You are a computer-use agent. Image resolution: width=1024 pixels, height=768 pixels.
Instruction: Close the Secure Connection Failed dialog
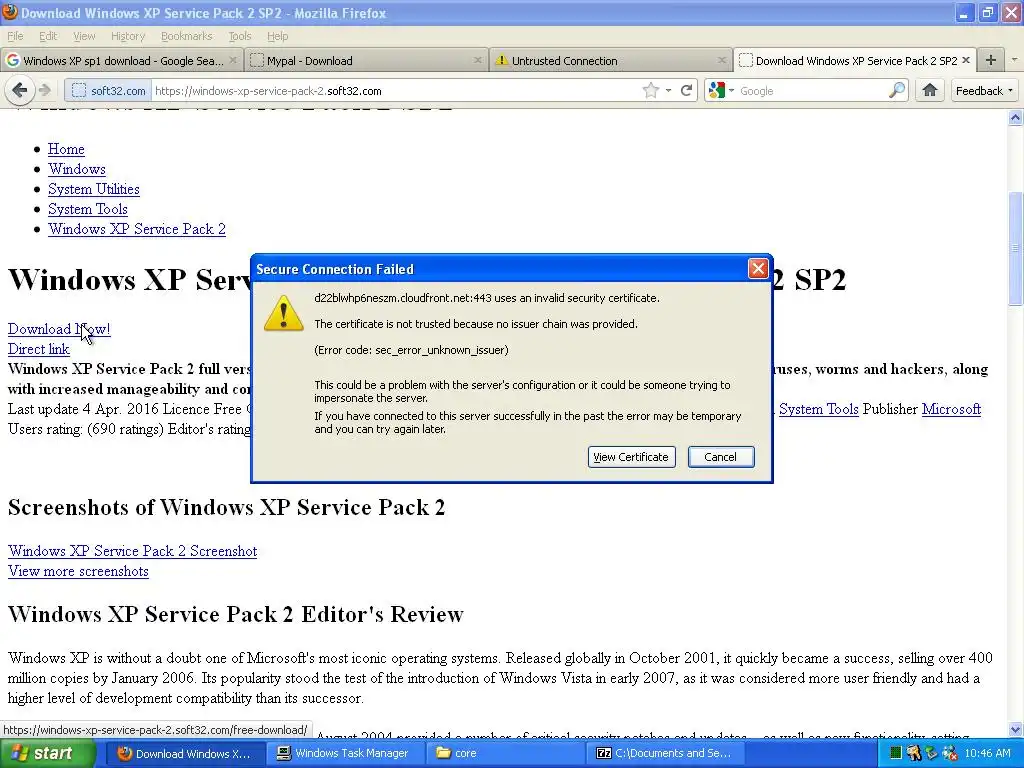point(758,268)
